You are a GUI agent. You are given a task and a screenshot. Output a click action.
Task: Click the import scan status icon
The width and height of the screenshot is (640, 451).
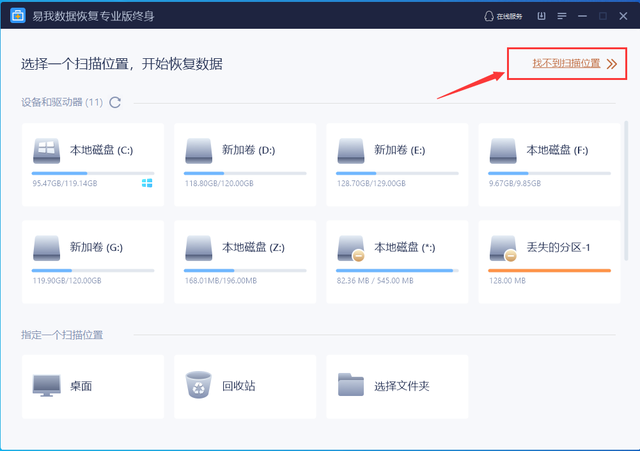pos(541,16)
